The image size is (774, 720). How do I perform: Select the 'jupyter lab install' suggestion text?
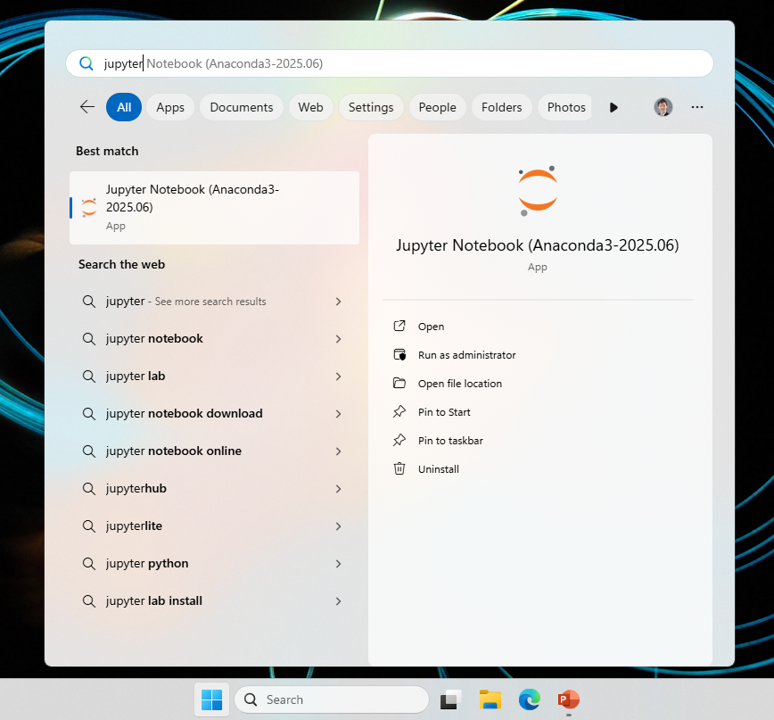tap(154, 601)
